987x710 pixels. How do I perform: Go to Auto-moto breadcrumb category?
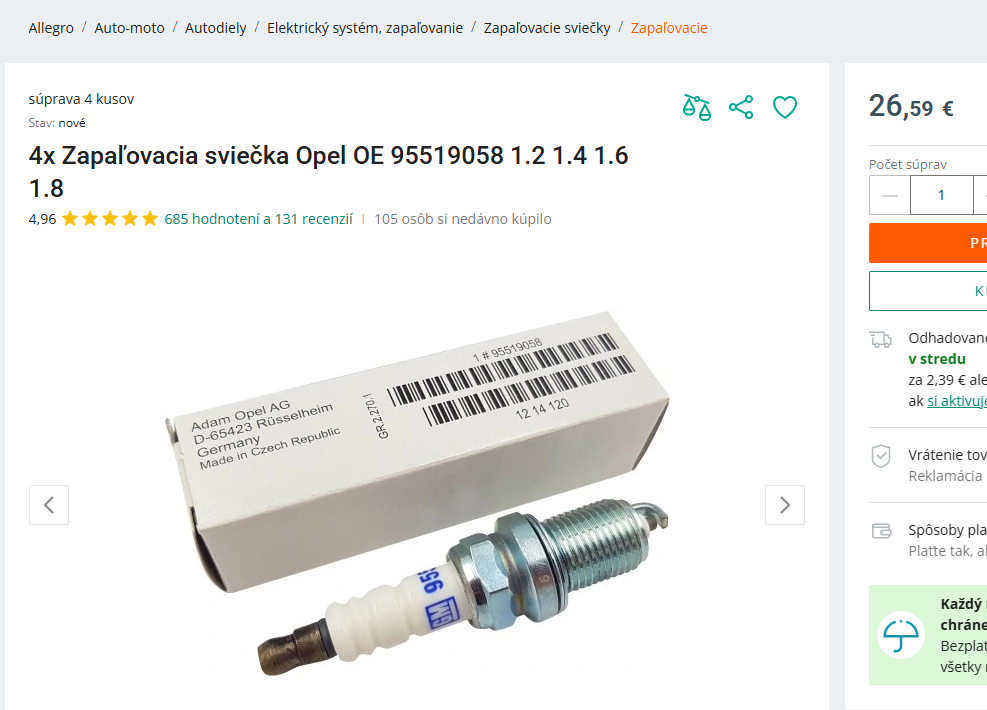click(x=129, y=28)
